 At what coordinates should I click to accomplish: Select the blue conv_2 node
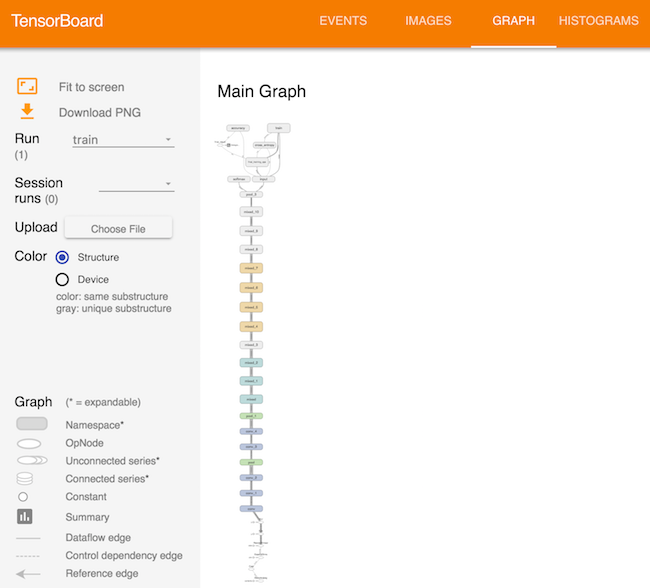[251, 478]
